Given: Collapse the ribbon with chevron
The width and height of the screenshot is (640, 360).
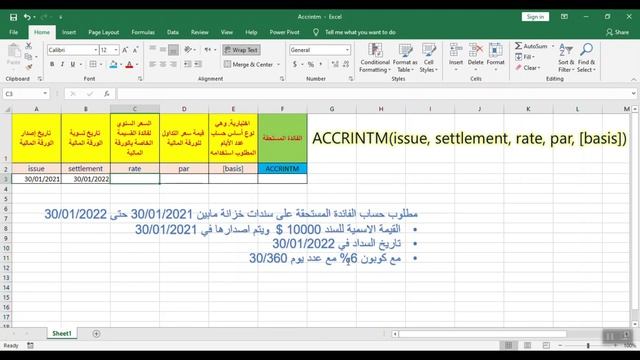Looking at the screenshot, I should (633, 79).
